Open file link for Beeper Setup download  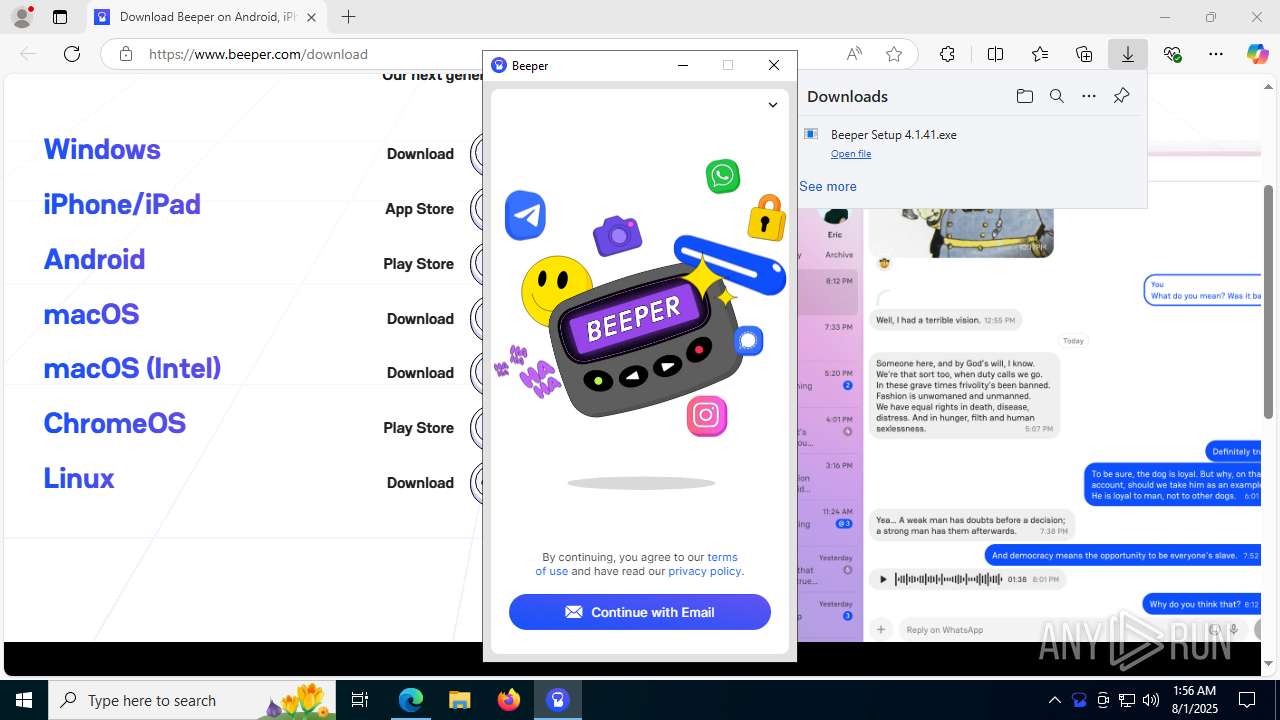coord(851,154)
